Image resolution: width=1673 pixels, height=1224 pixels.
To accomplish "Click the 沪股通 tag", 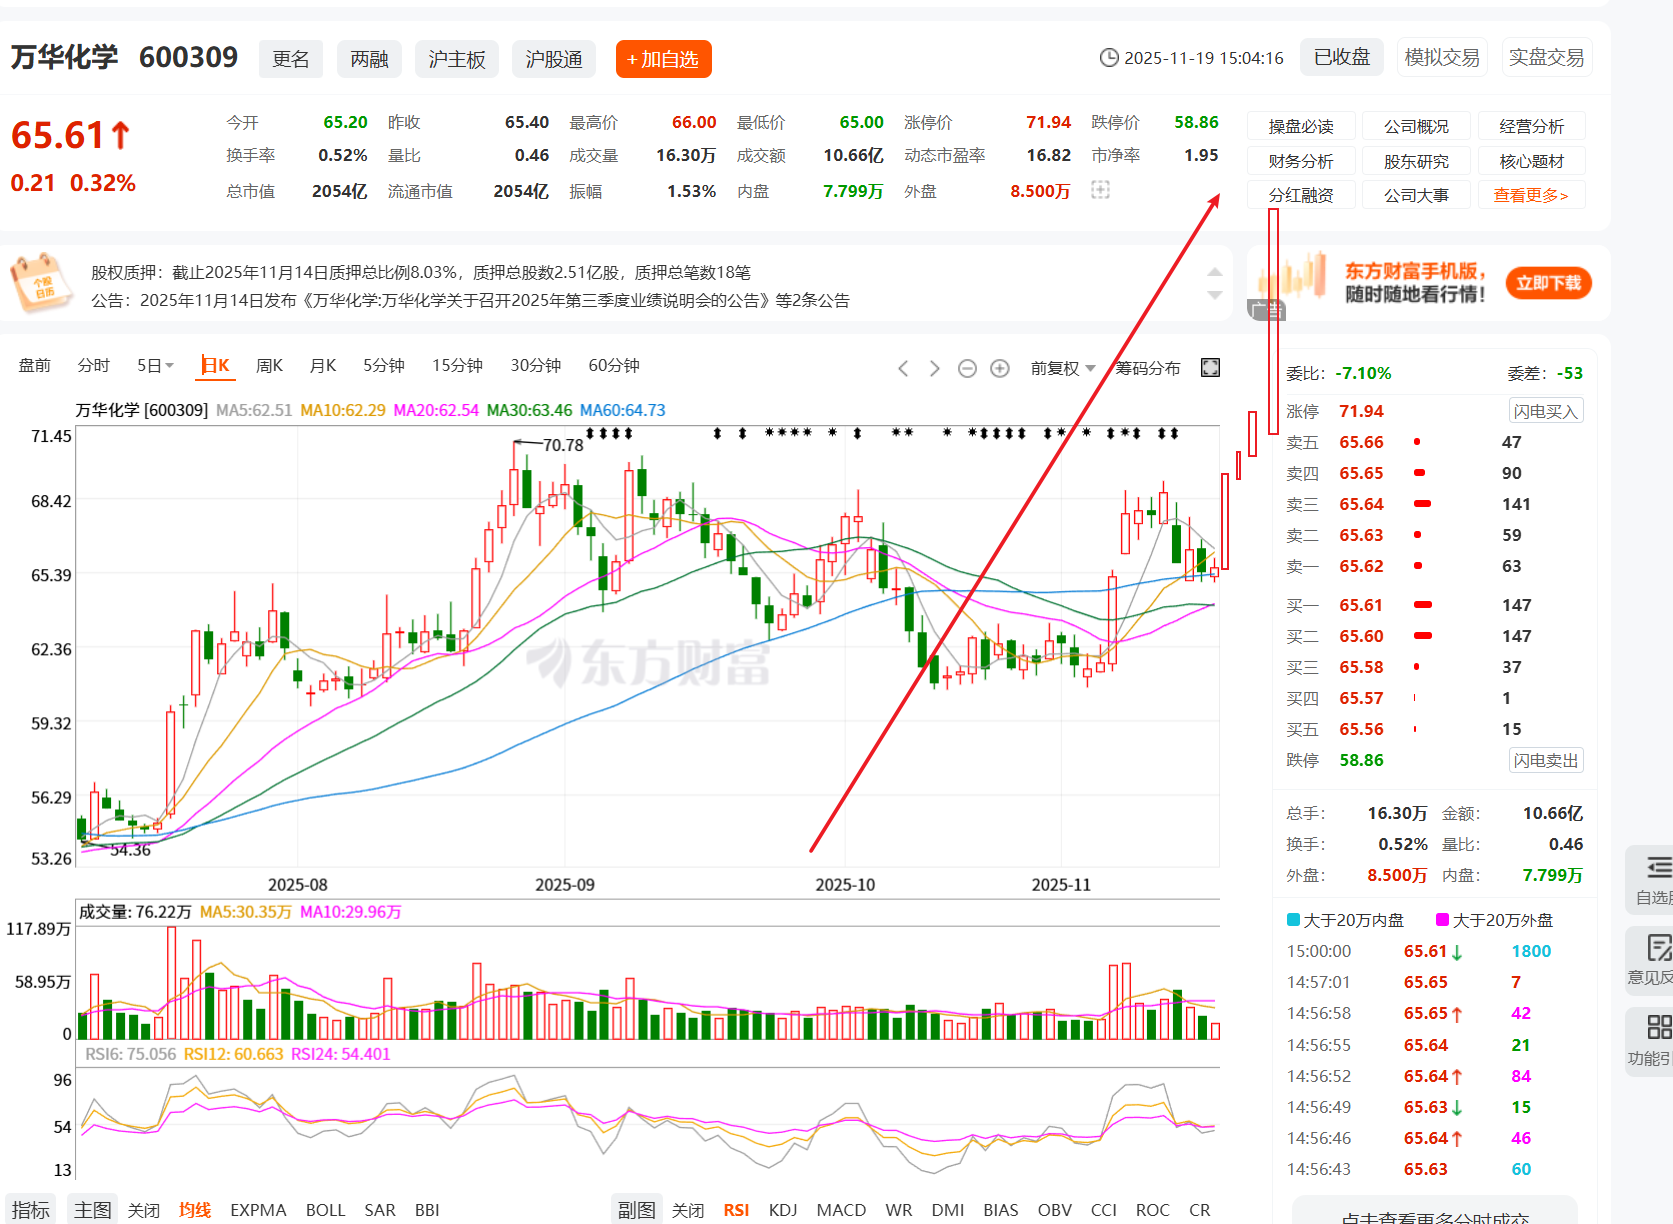I will [554, 59].
